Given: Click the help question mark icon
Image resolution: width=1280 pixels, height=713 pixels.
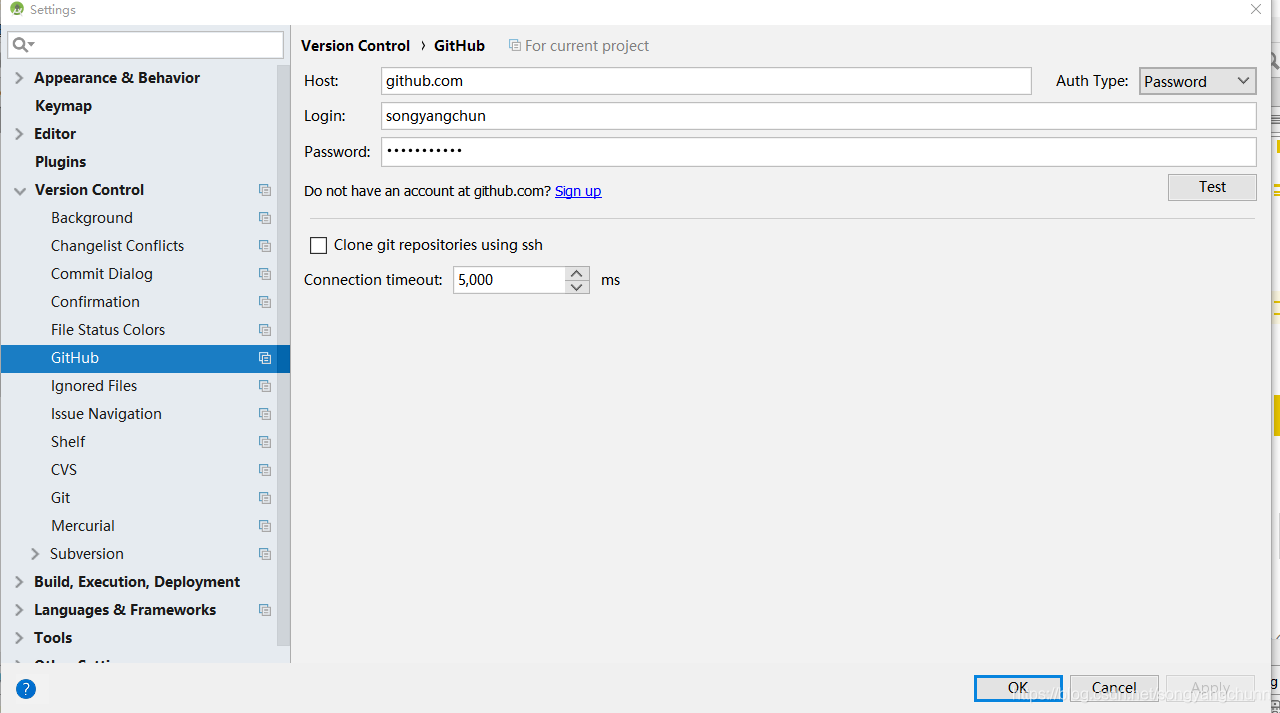Looking at the screenshot, I should (x=26, y=688).
